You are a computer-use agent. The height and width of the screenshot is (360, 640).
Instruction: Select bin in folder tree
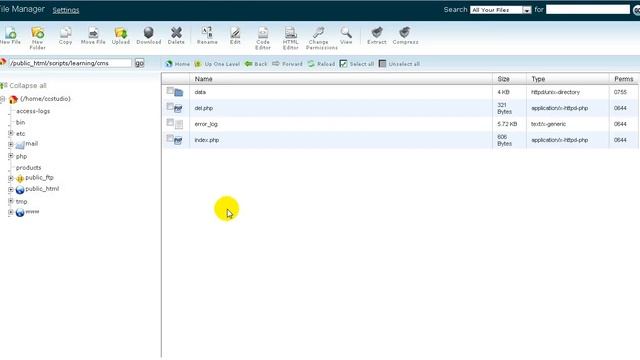click(x=20, y=122)
